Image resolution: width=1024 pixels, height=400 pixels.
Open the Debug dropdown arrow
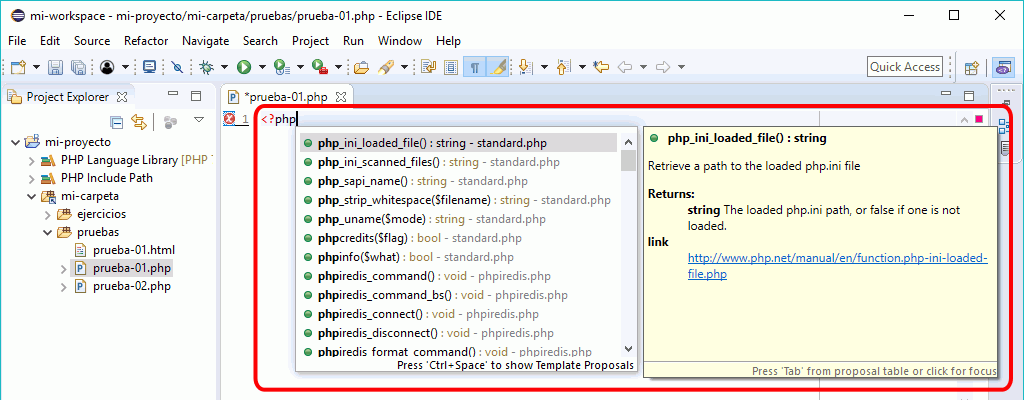coord(224,67)
